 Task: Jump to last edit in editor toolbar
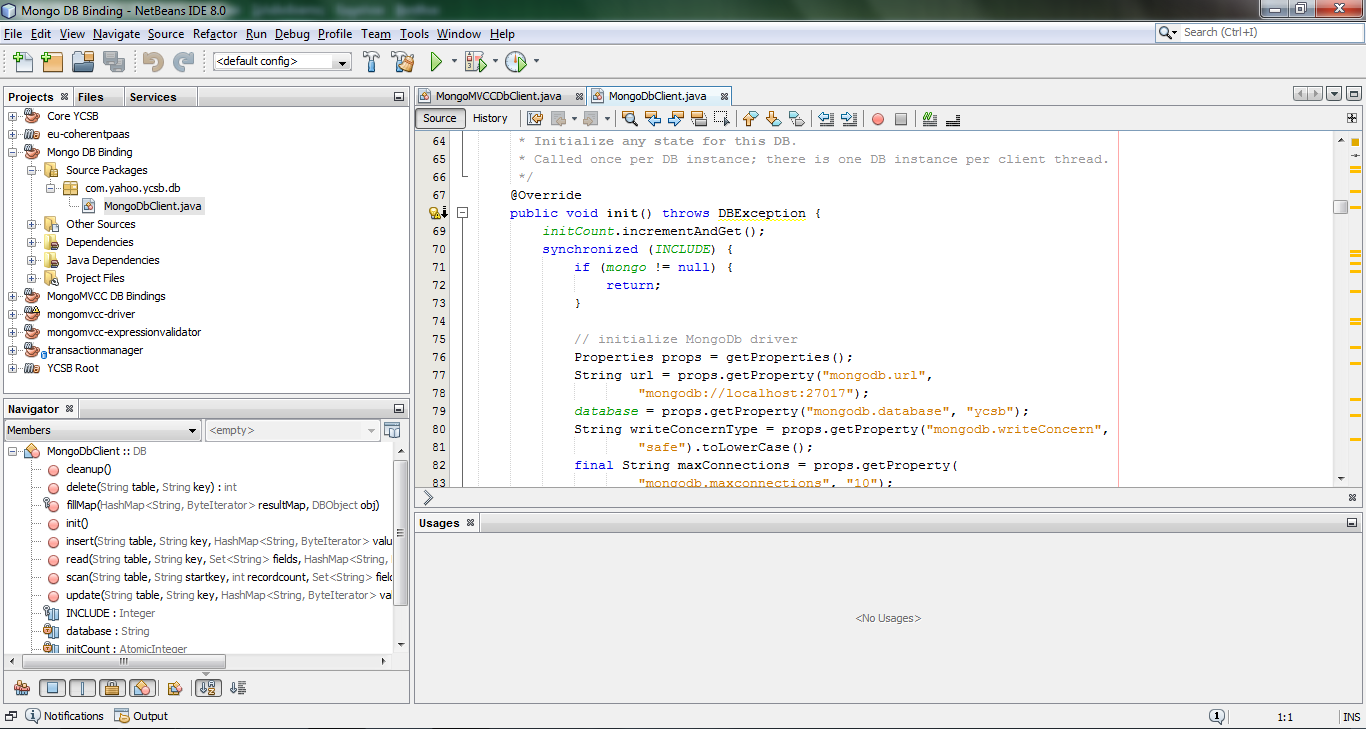pyautogui.click(x=535, y=119)
